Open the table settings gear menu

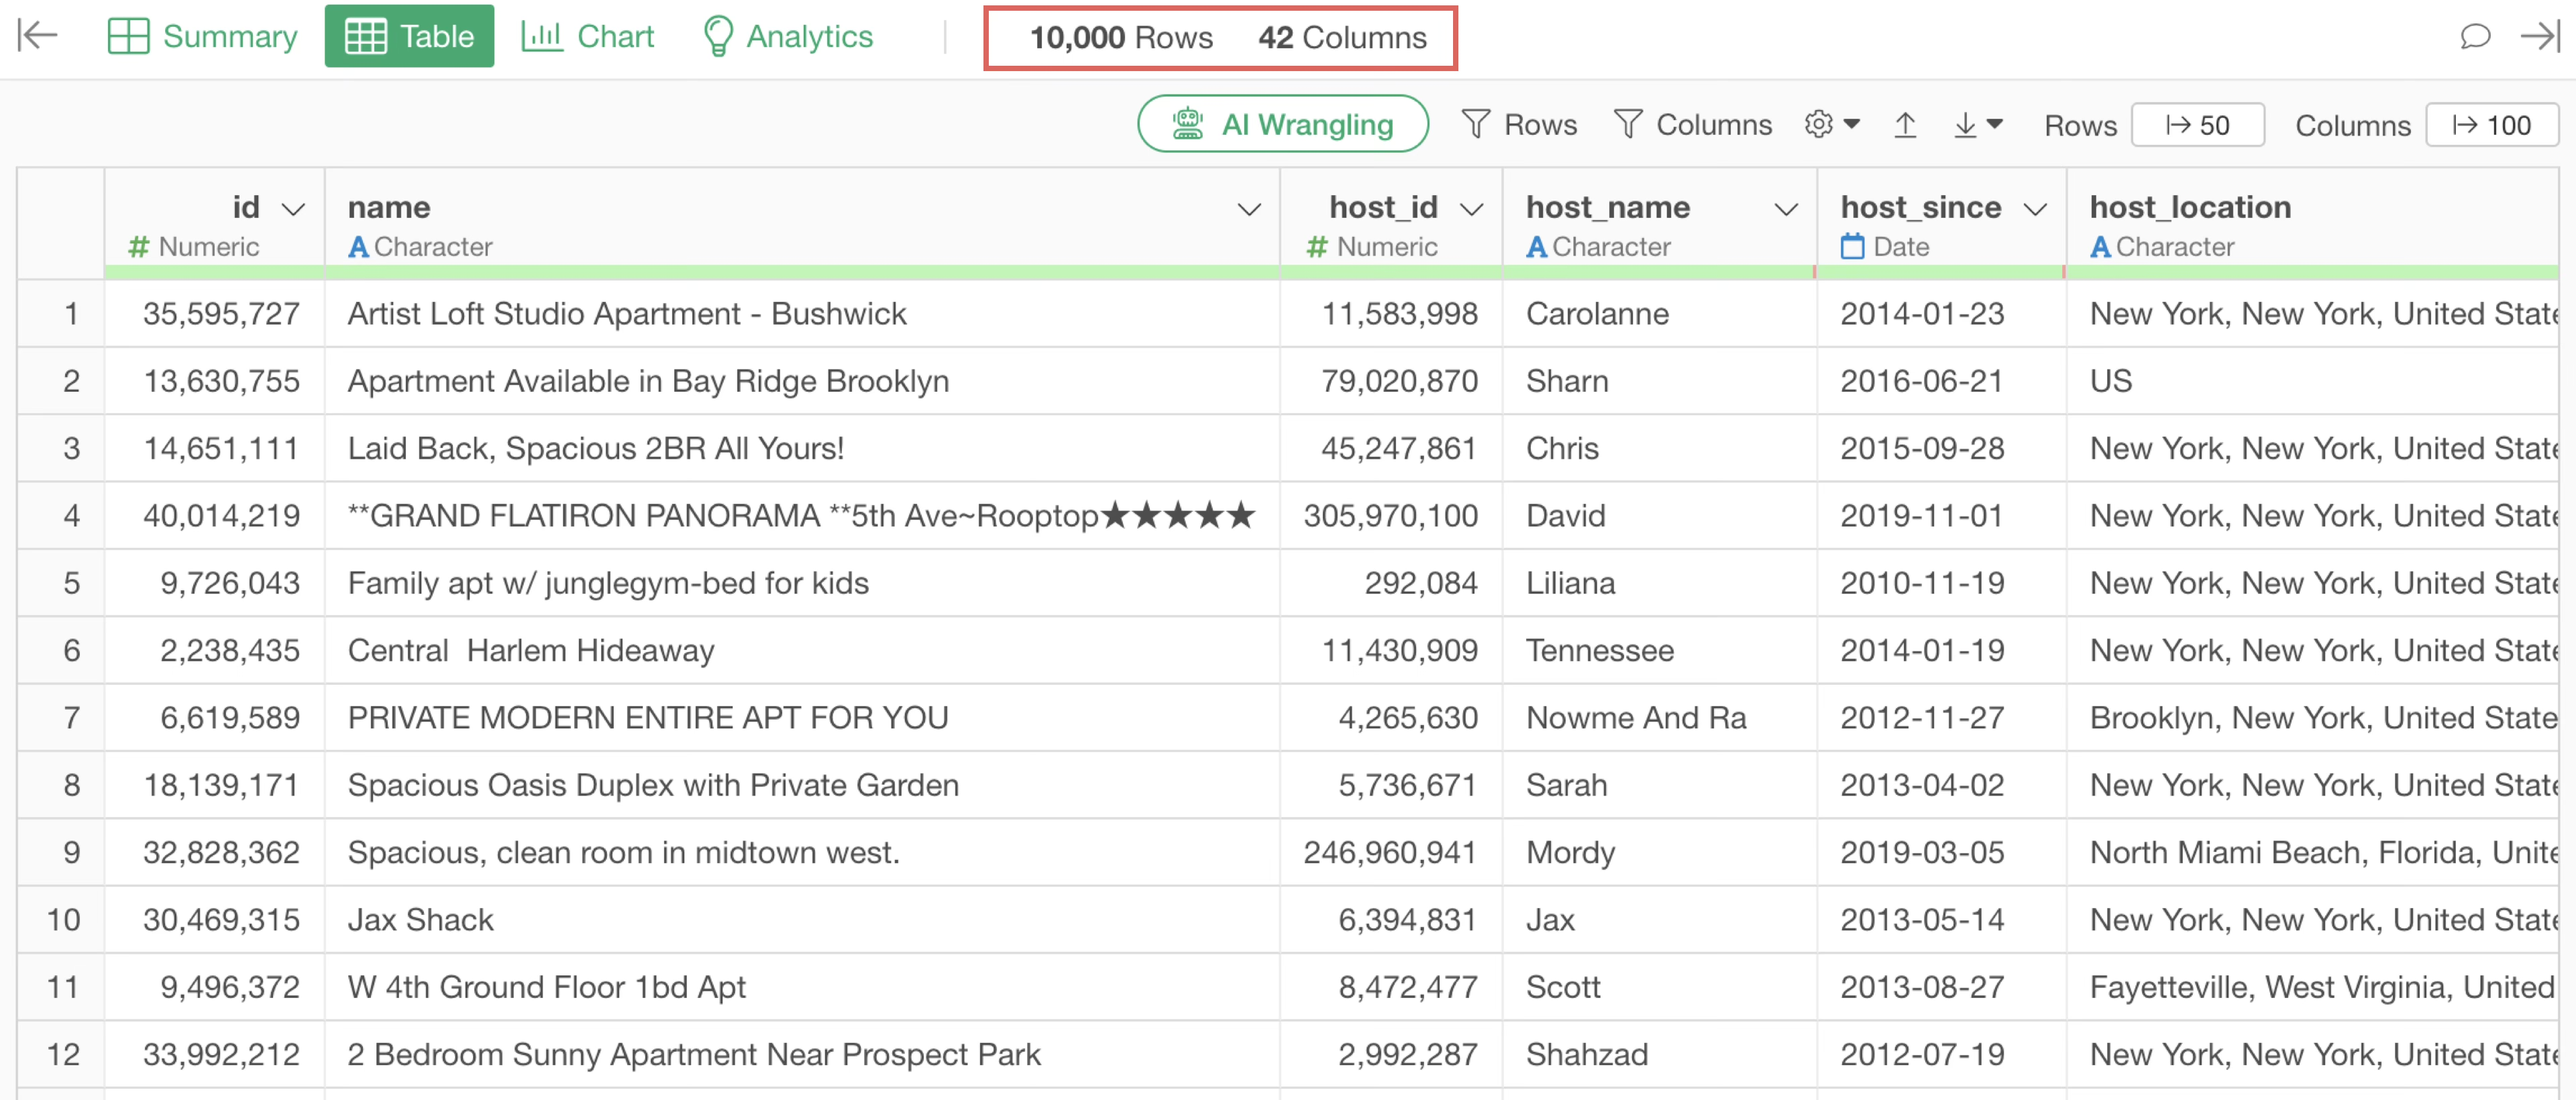click(x=1831, y=124)
